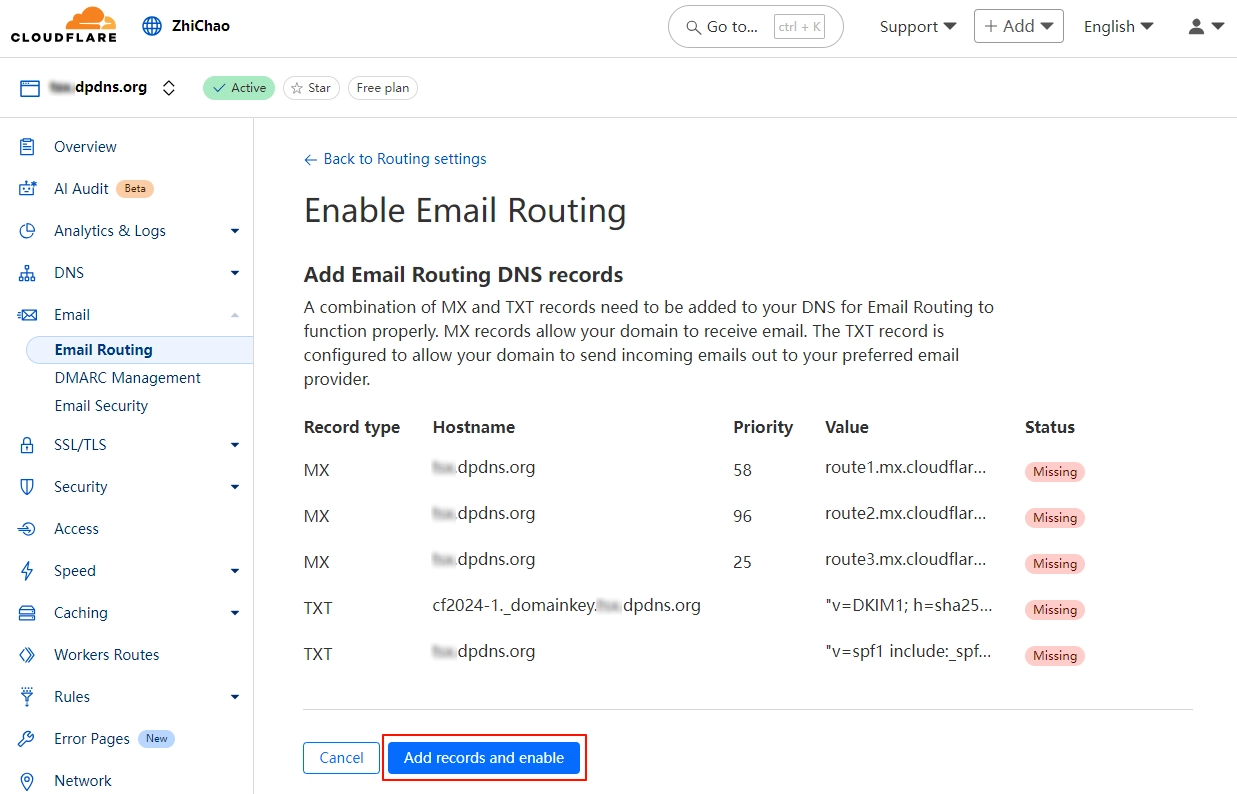Collapse the Email sidebar section
The image size is (1237, 794).
pyautogui.click(x=235, y=315)
